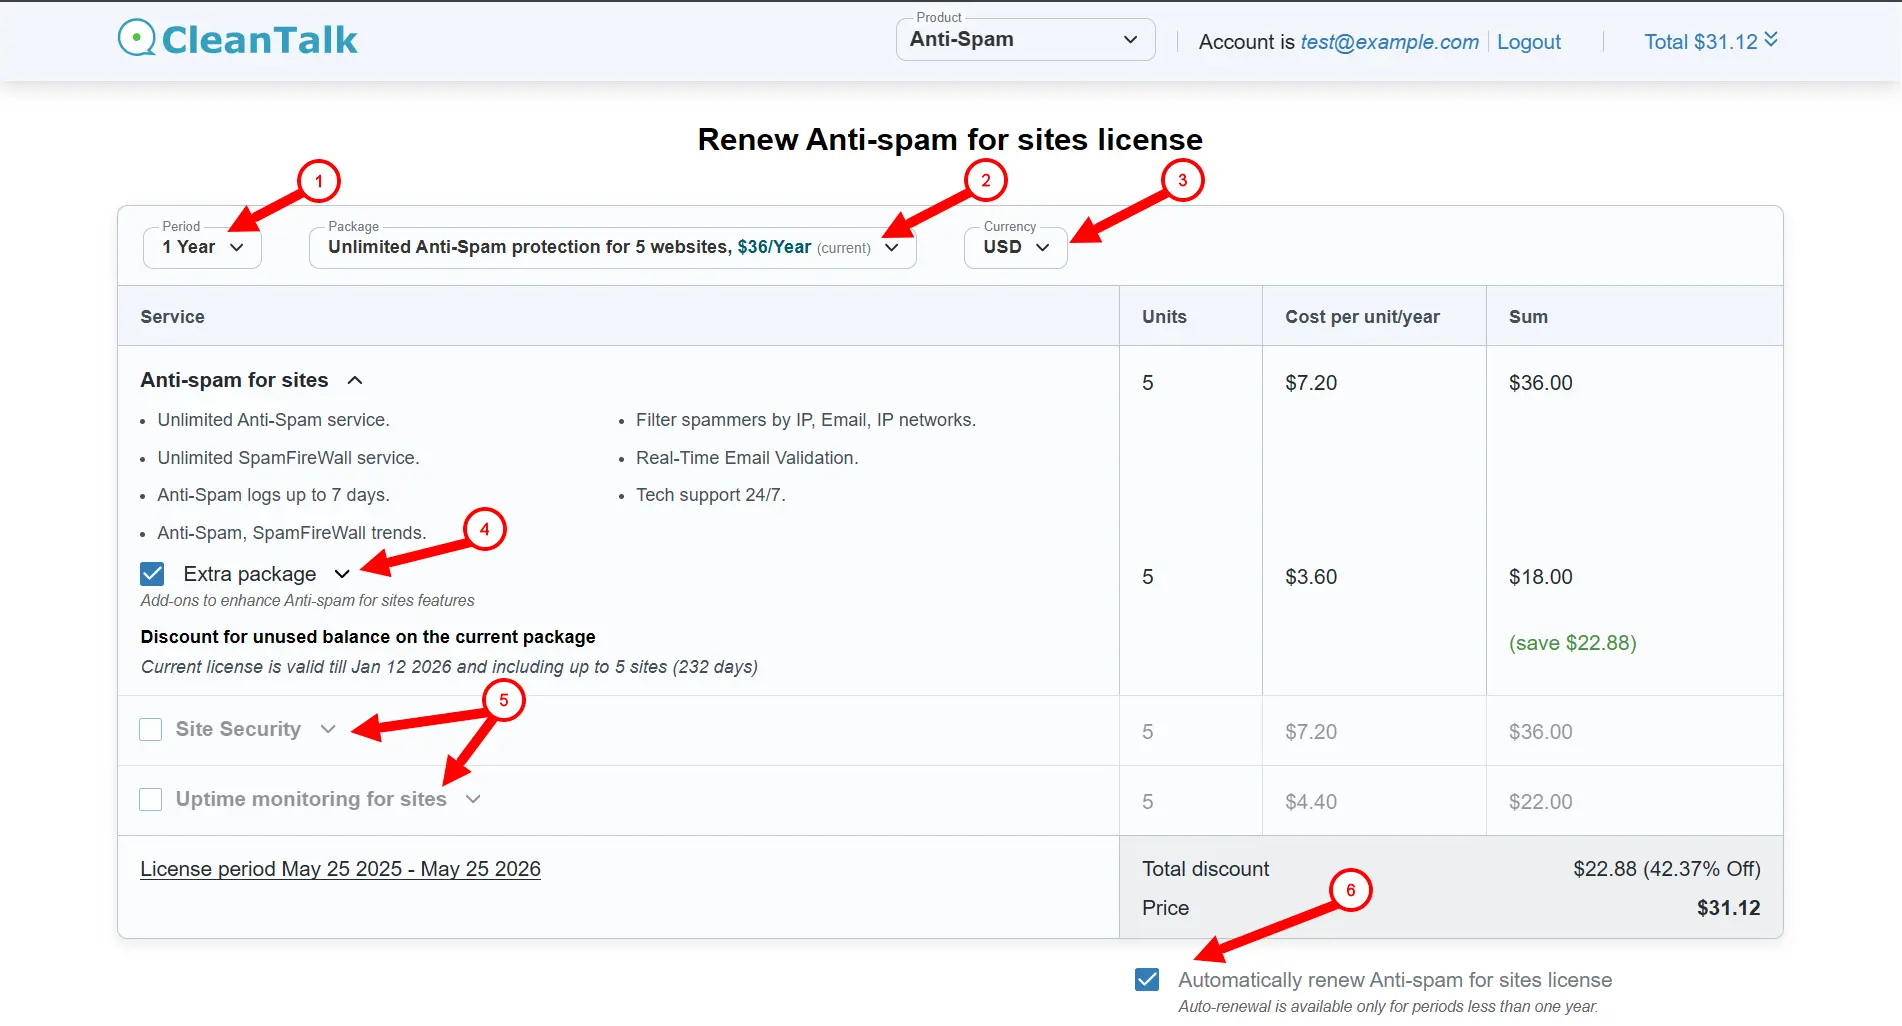
Task: Click the $22.00 Uptime monitoring sum
Action: point(1540,802)
